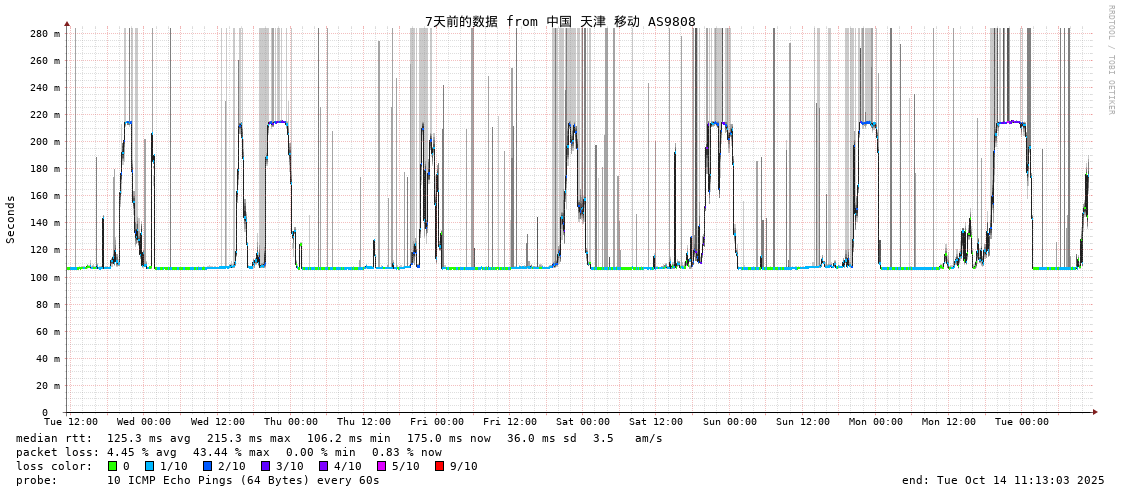Click the light blue 1/10 loss swatch
The height and width of the screenshot is (494, 1121).
tap(149, 466)
